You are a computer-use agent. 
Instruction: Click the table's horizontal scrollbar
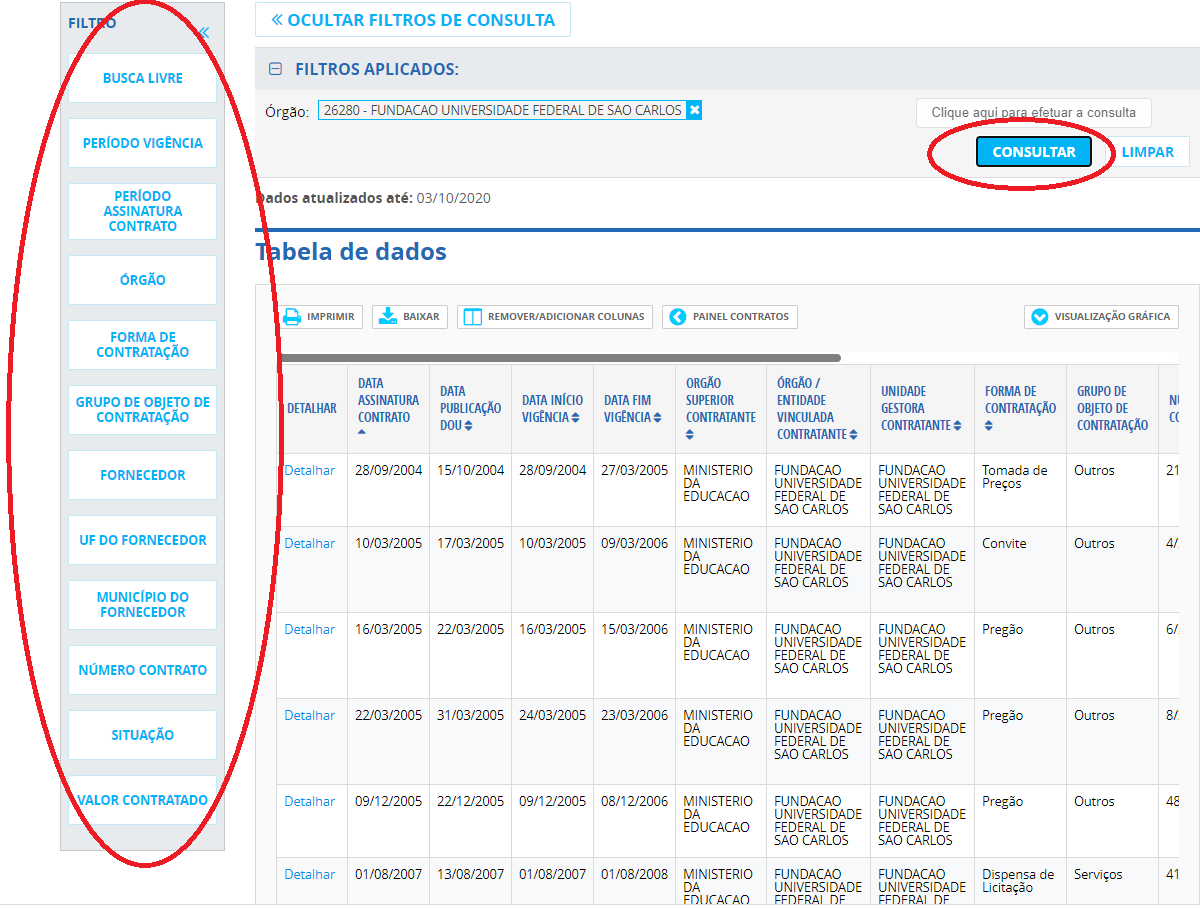click(559, 358)
